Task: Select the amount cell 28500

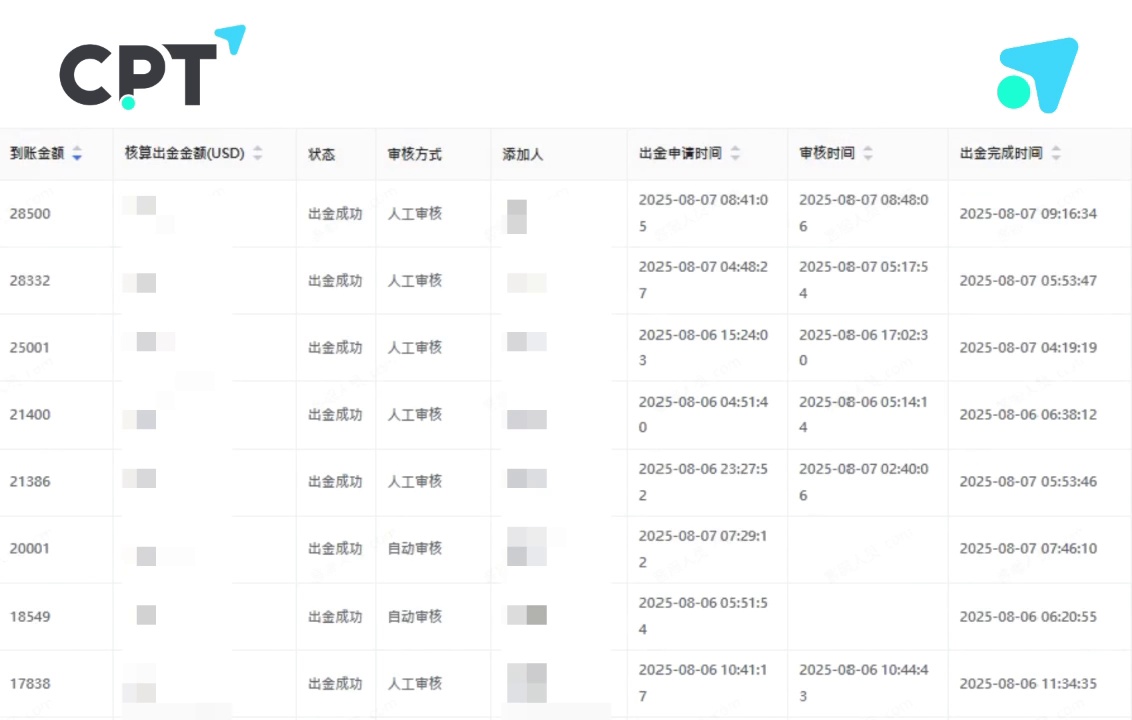Action: pos(30,214)
